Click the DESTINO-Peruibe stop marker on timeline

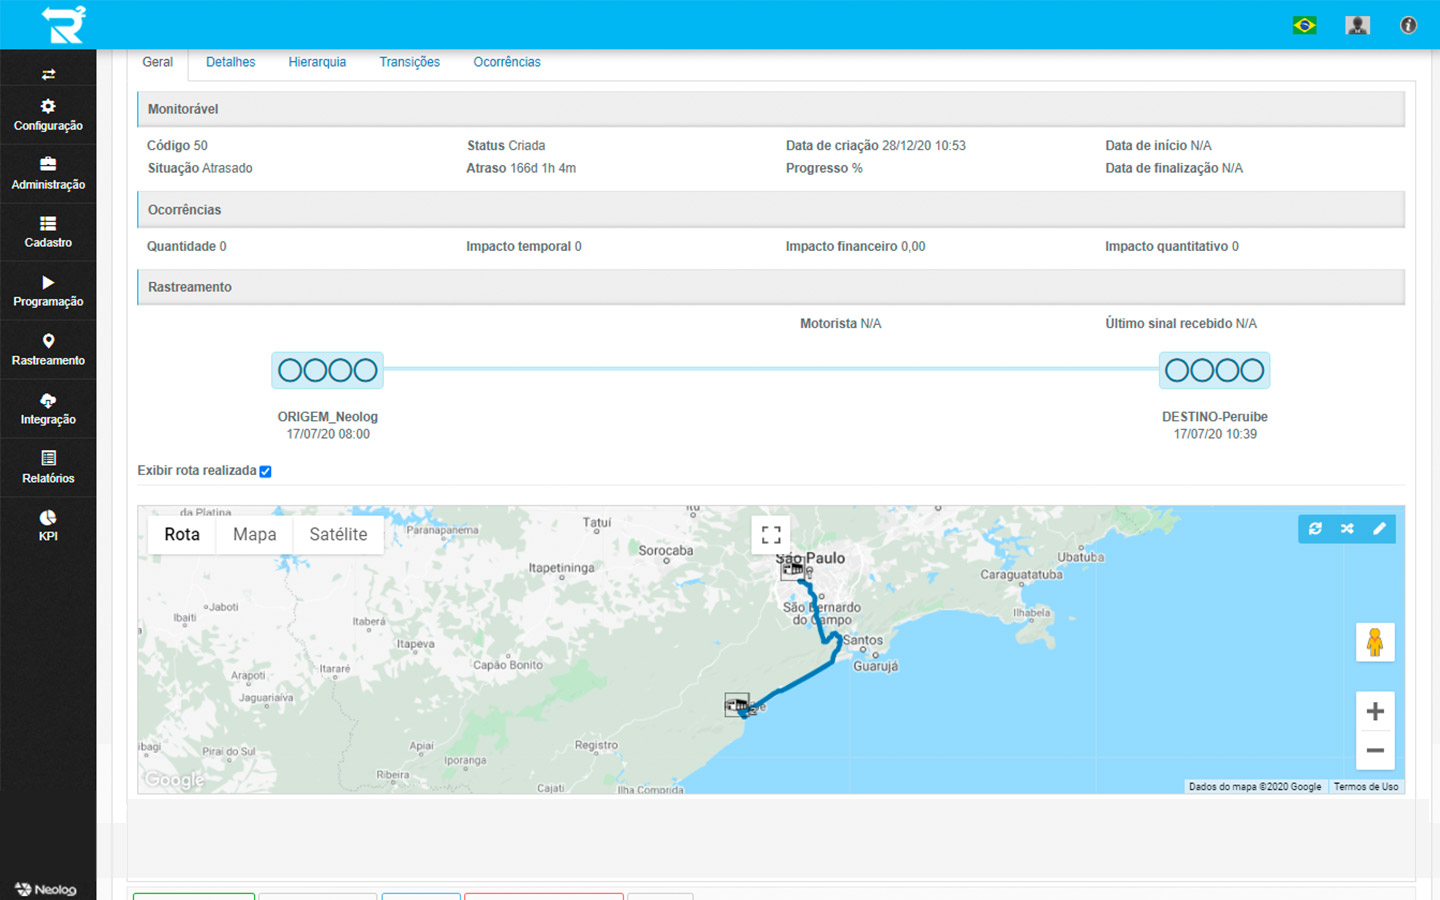point(1214,371)
